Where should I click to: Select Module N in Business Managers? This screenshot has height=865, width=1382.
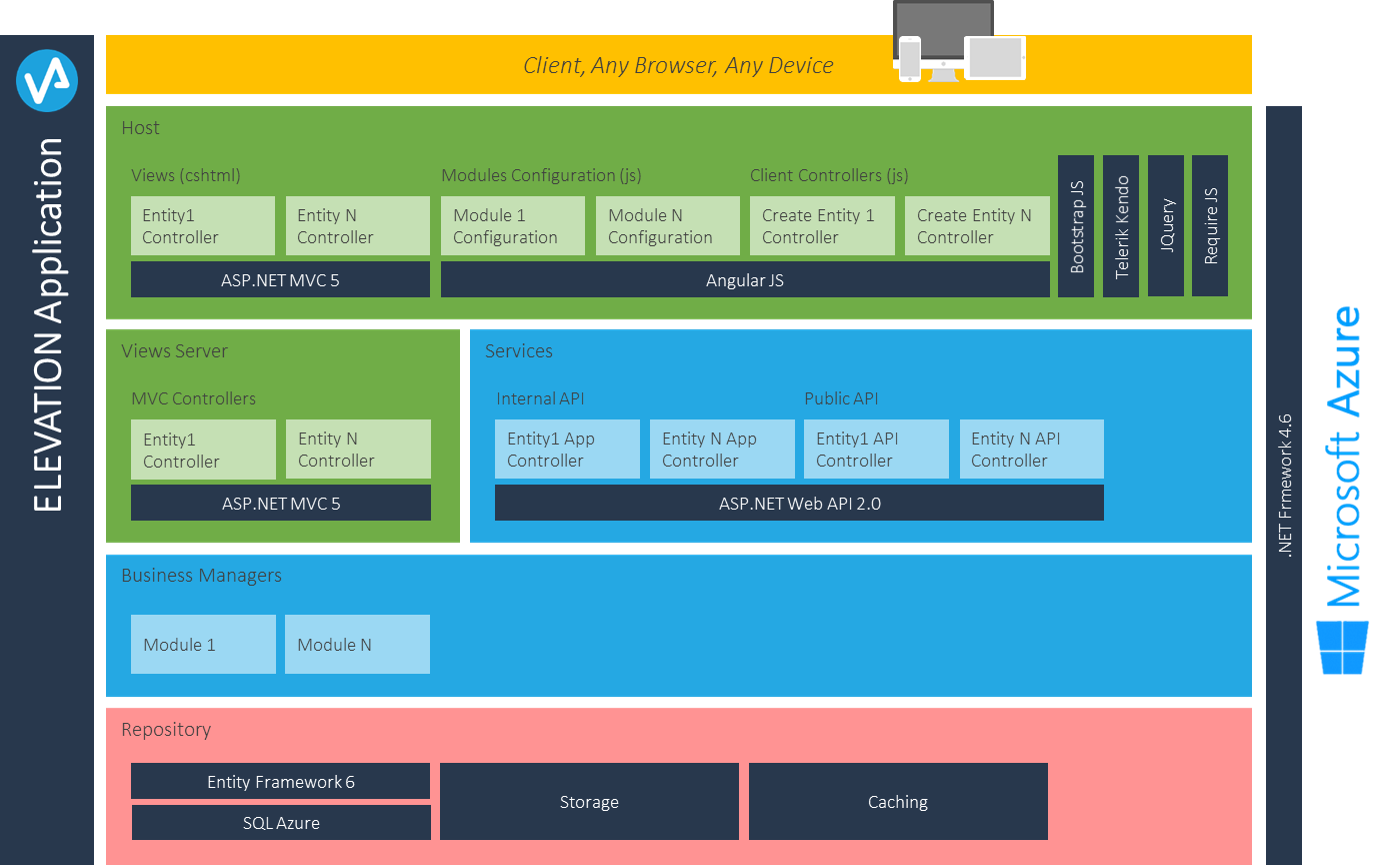coord(357,644)
